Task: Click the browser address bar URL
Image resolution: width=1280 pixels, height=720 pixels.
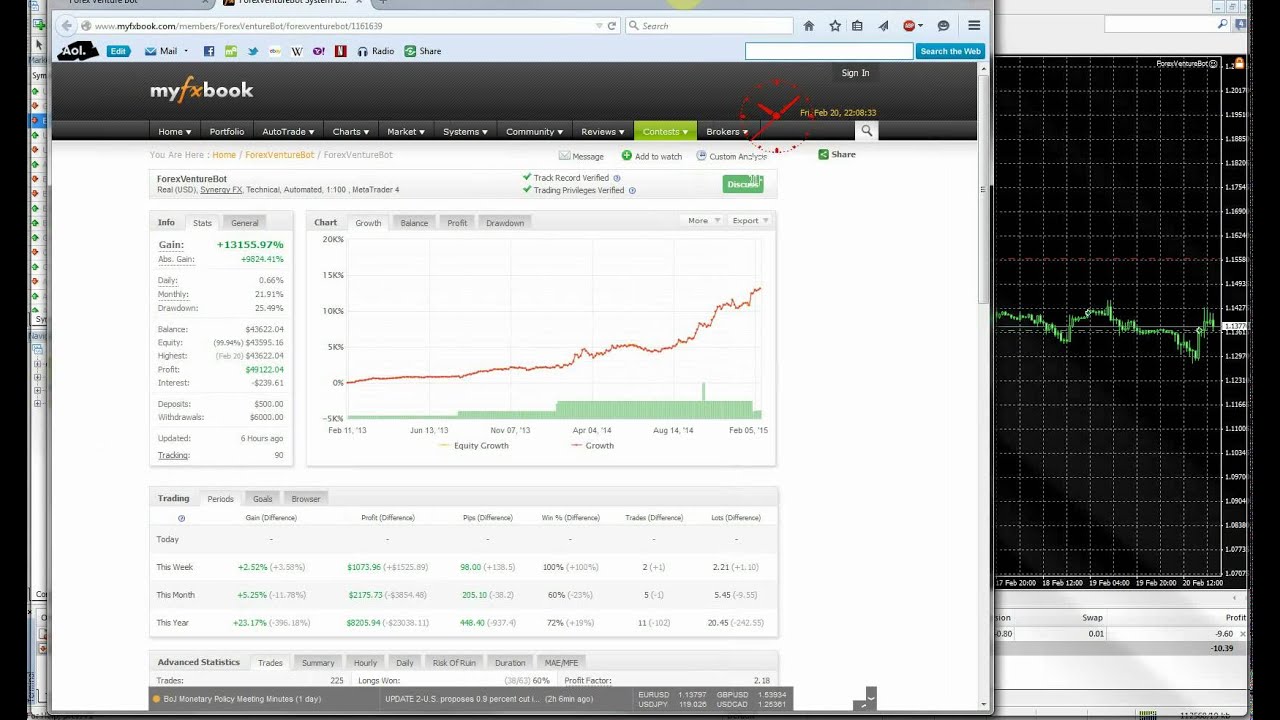Action: click(x=238, y=26)
